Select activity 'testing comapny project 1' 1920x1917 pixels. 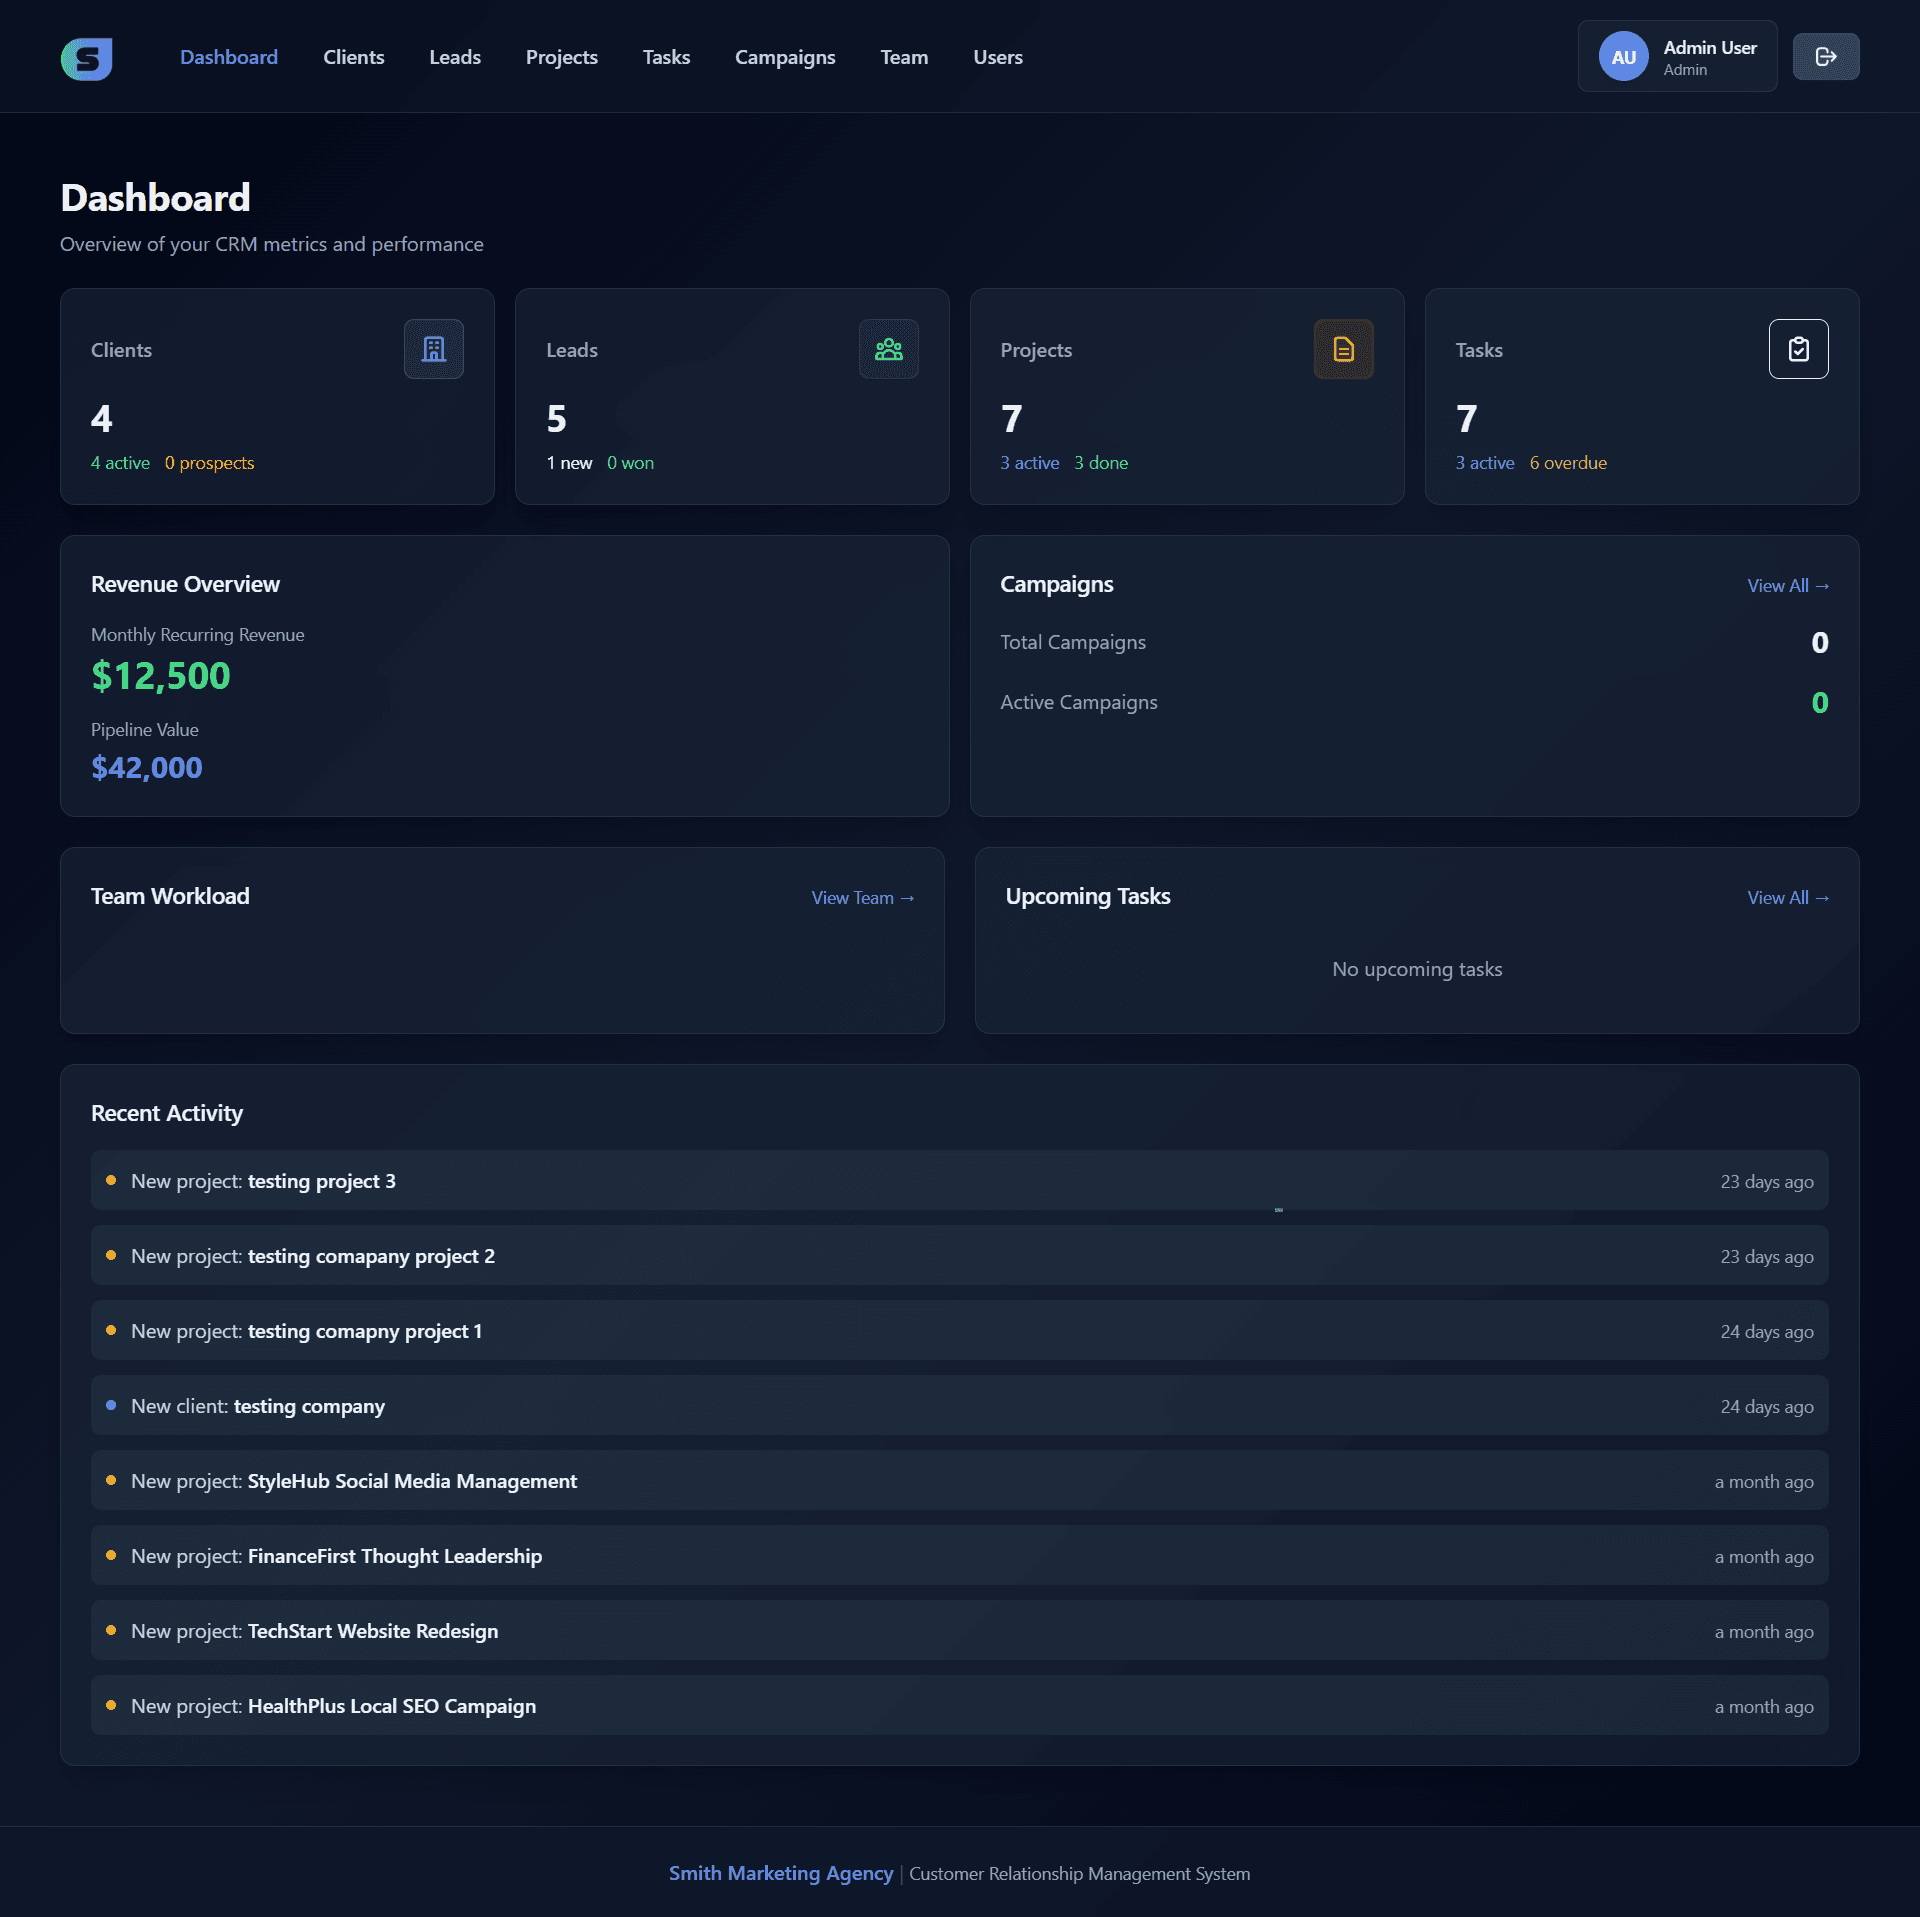point(959,1330)
